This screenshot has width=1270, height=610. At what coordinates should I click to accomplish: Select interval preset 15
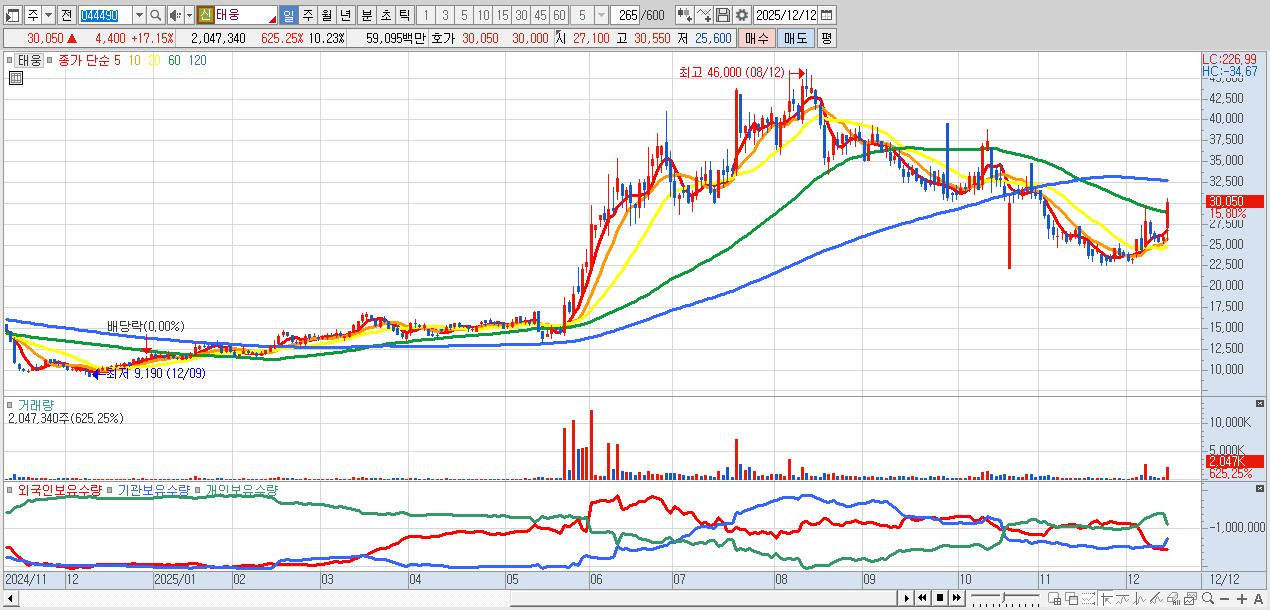[x=502, y=15]
